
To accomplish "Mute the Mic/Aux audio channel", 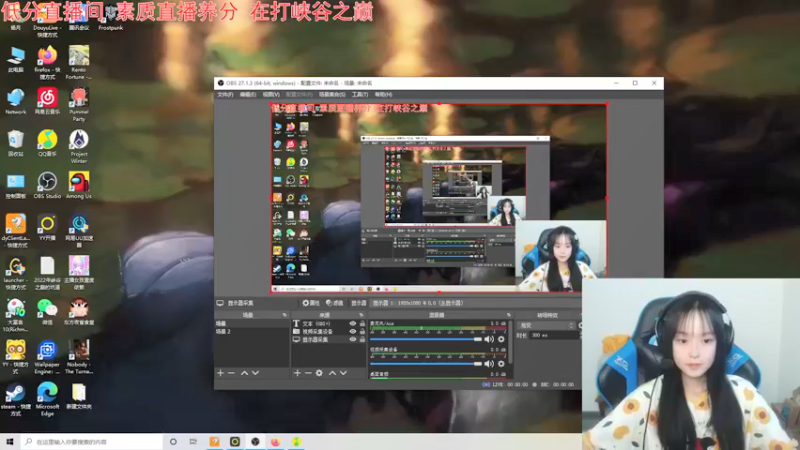I will [489, 339].
